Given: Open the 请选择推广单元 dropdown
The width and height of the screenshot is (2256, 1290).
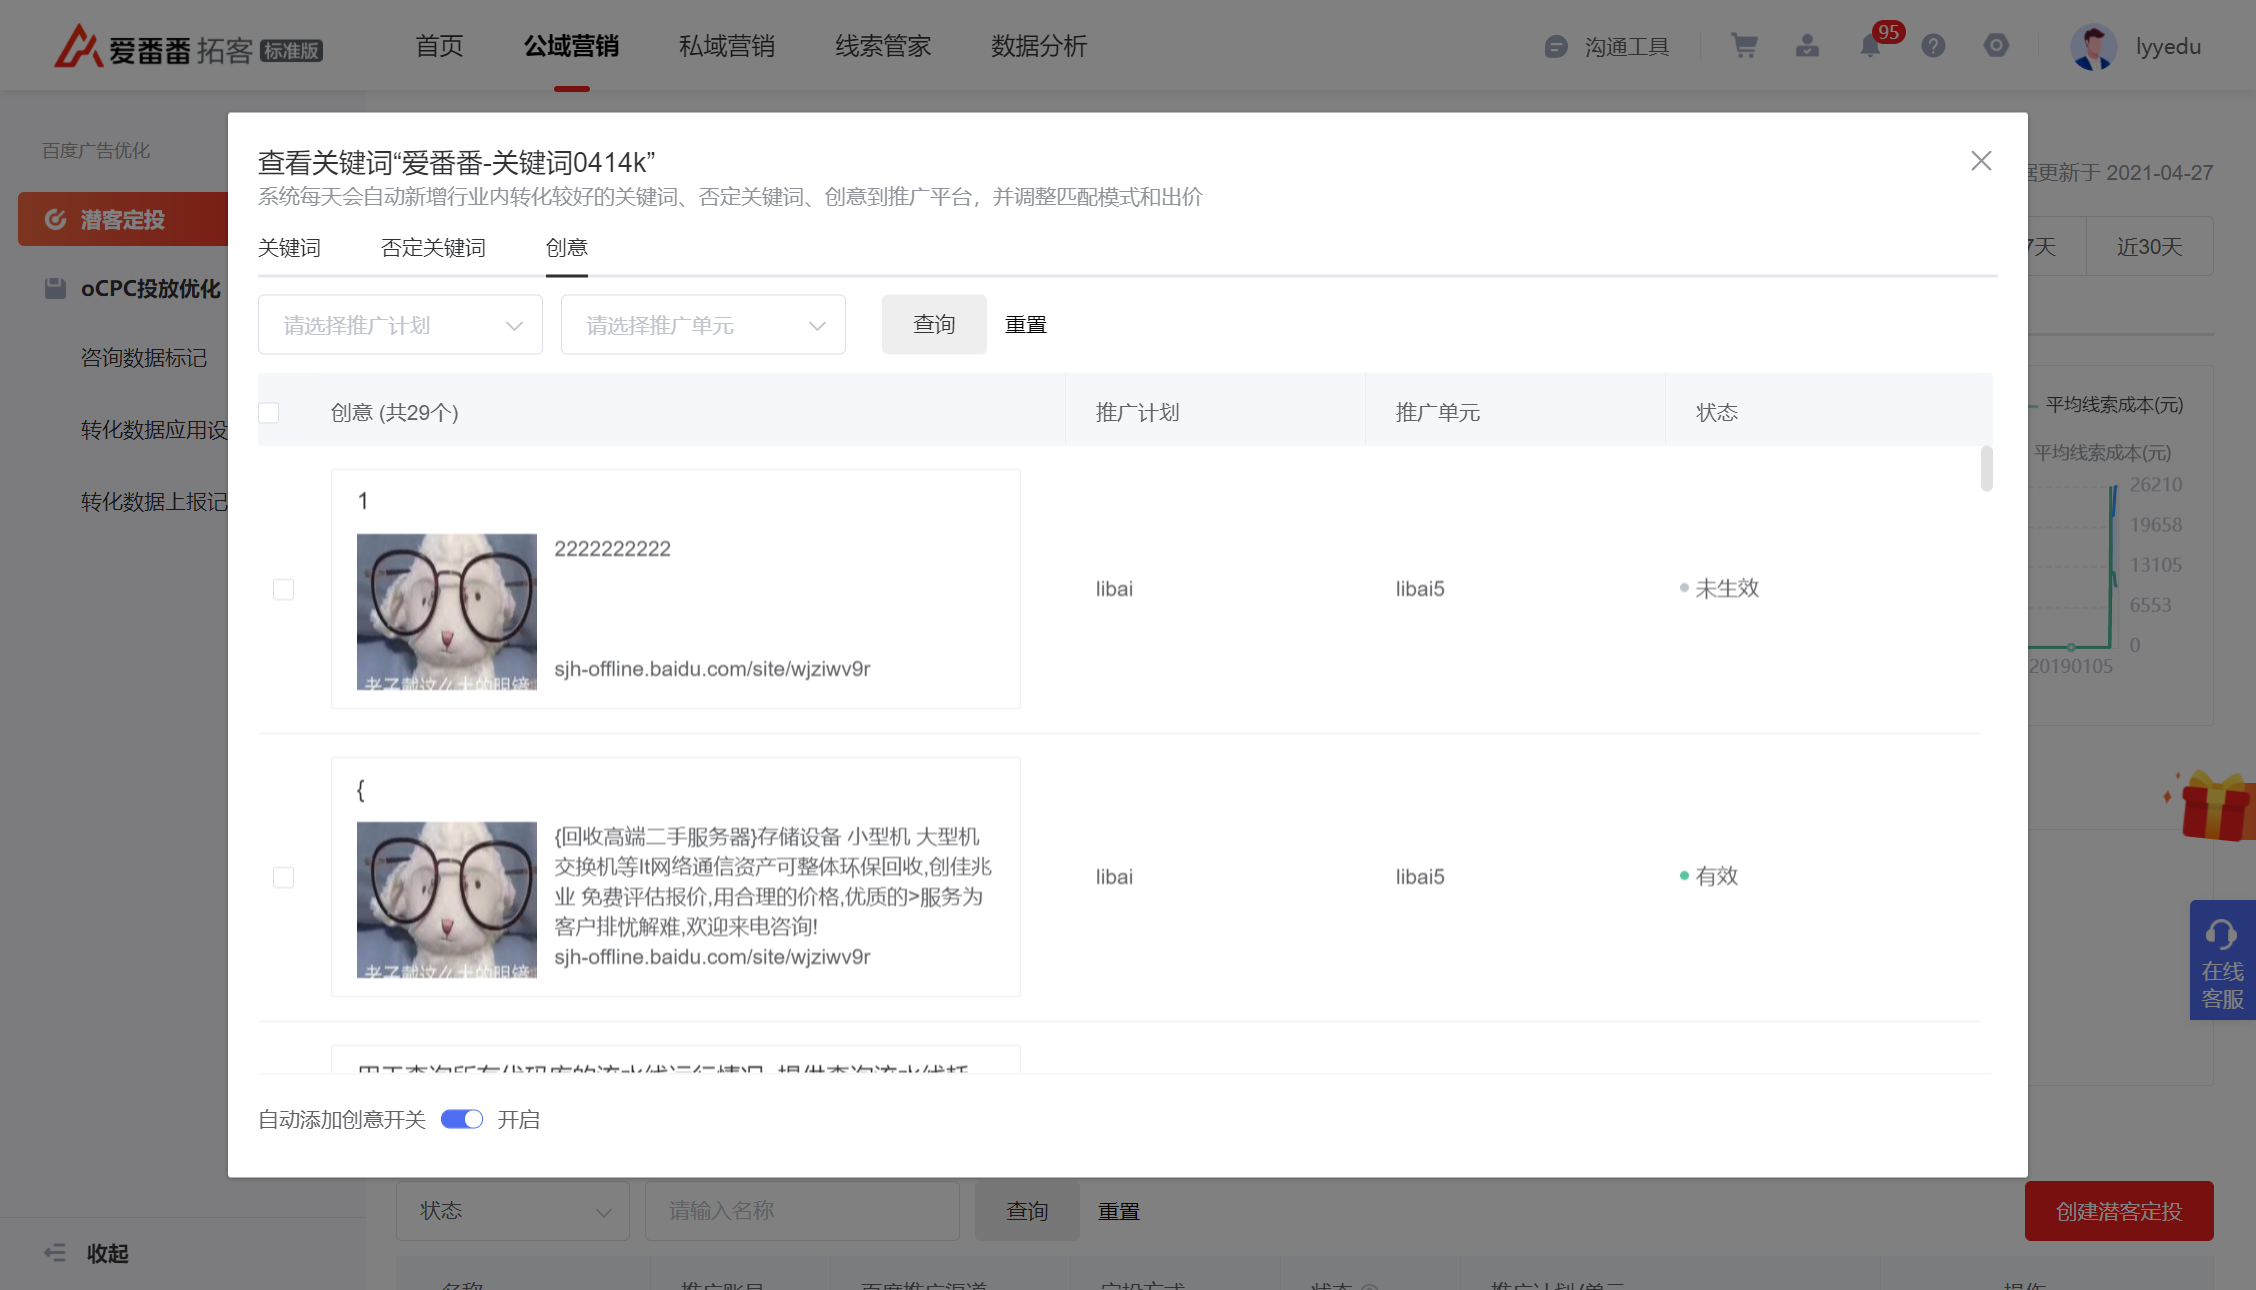Looking at the screenshot, I should [x=703, y=325].
